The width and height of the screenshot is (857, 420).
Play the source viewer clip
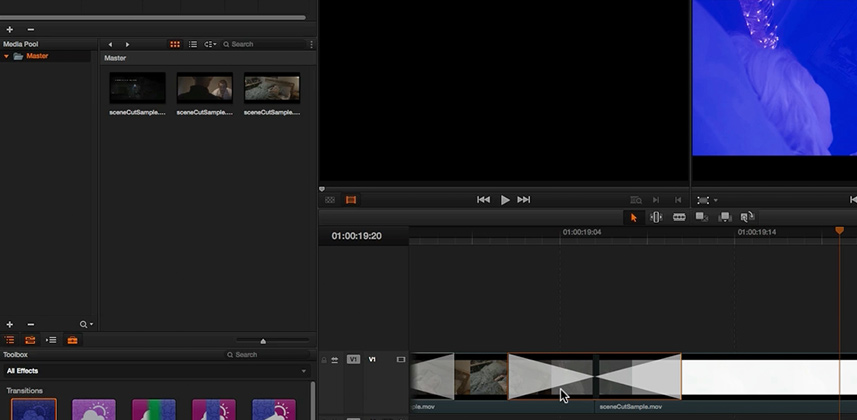(505, 200)
